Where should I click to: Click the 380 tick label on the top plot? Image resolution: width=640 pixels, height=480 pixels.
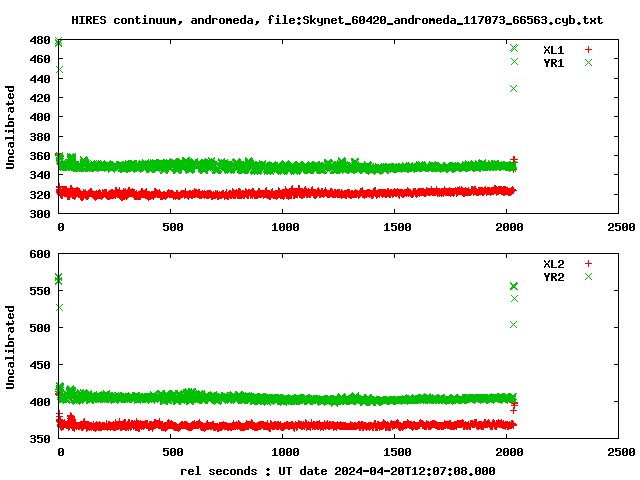[x=40, y=137]
